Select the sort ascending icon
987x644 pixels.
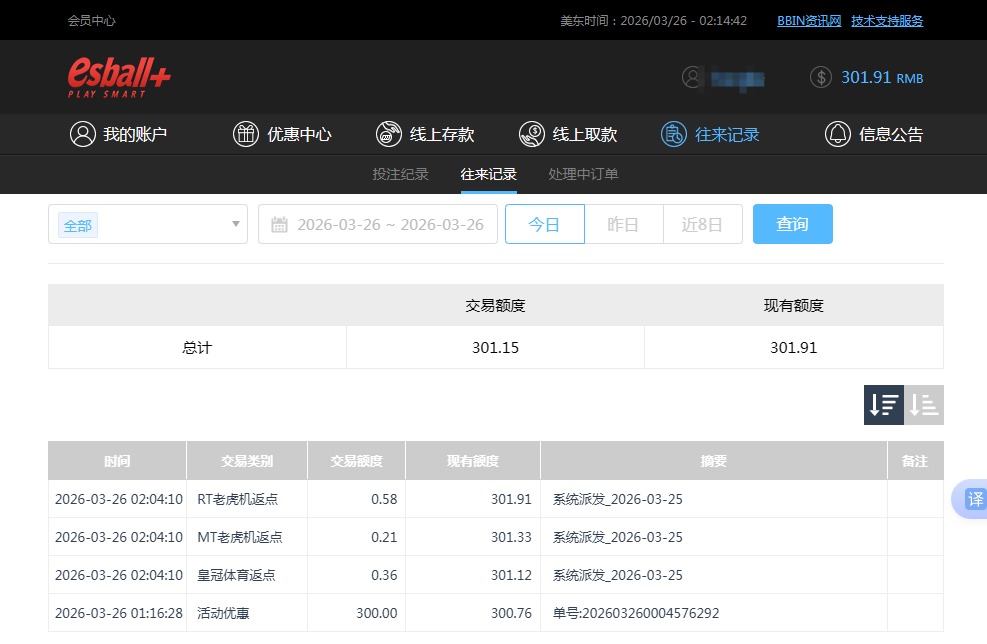[923, 405]
